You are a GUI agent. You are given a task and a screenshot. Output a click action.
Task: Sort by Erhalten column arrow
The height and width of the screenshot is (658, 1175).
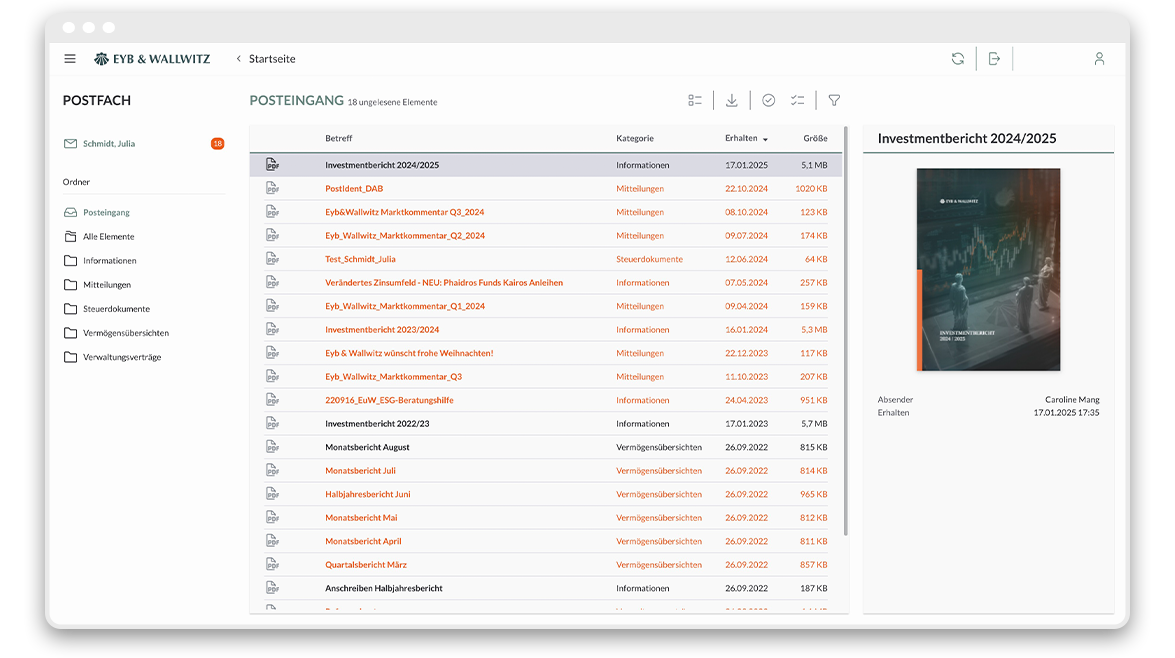point(765,139)
